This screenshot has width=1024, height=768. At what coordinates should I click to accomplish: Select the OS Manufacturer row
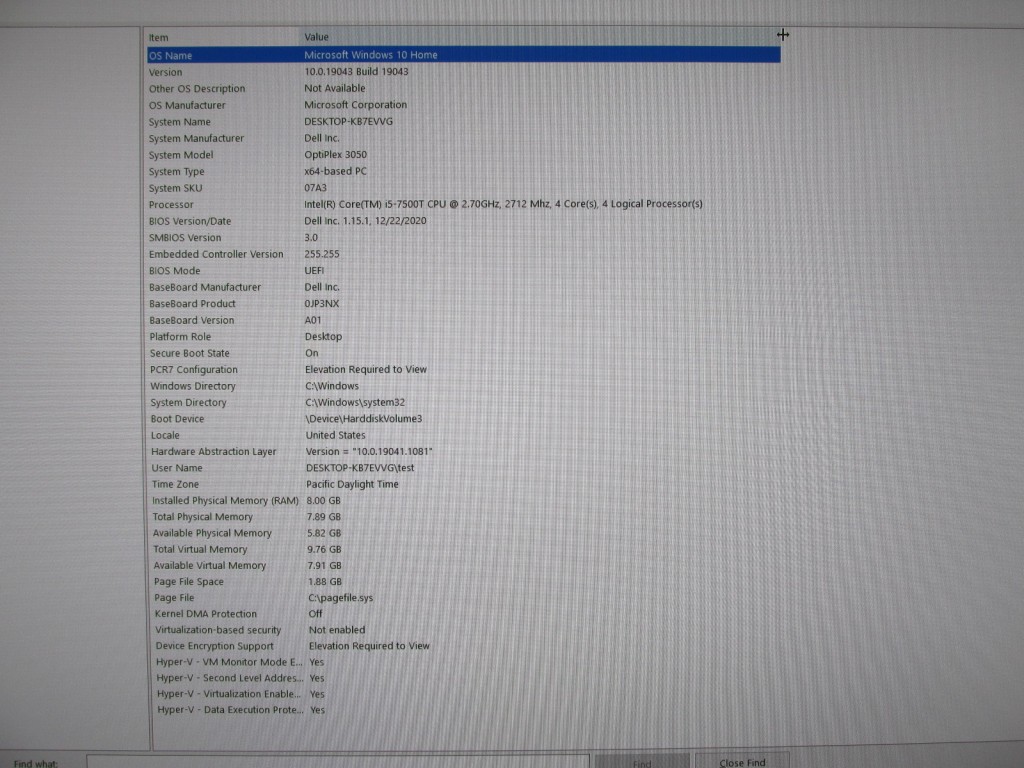[187, 104]
